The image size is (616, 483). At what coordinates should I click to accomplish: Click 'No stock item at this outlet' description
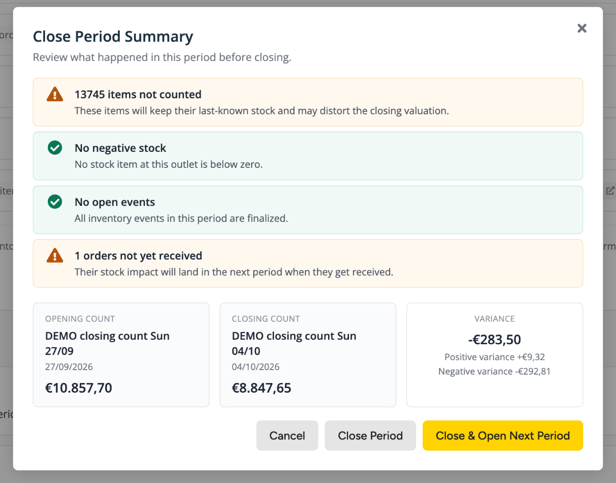click(169, 164)
